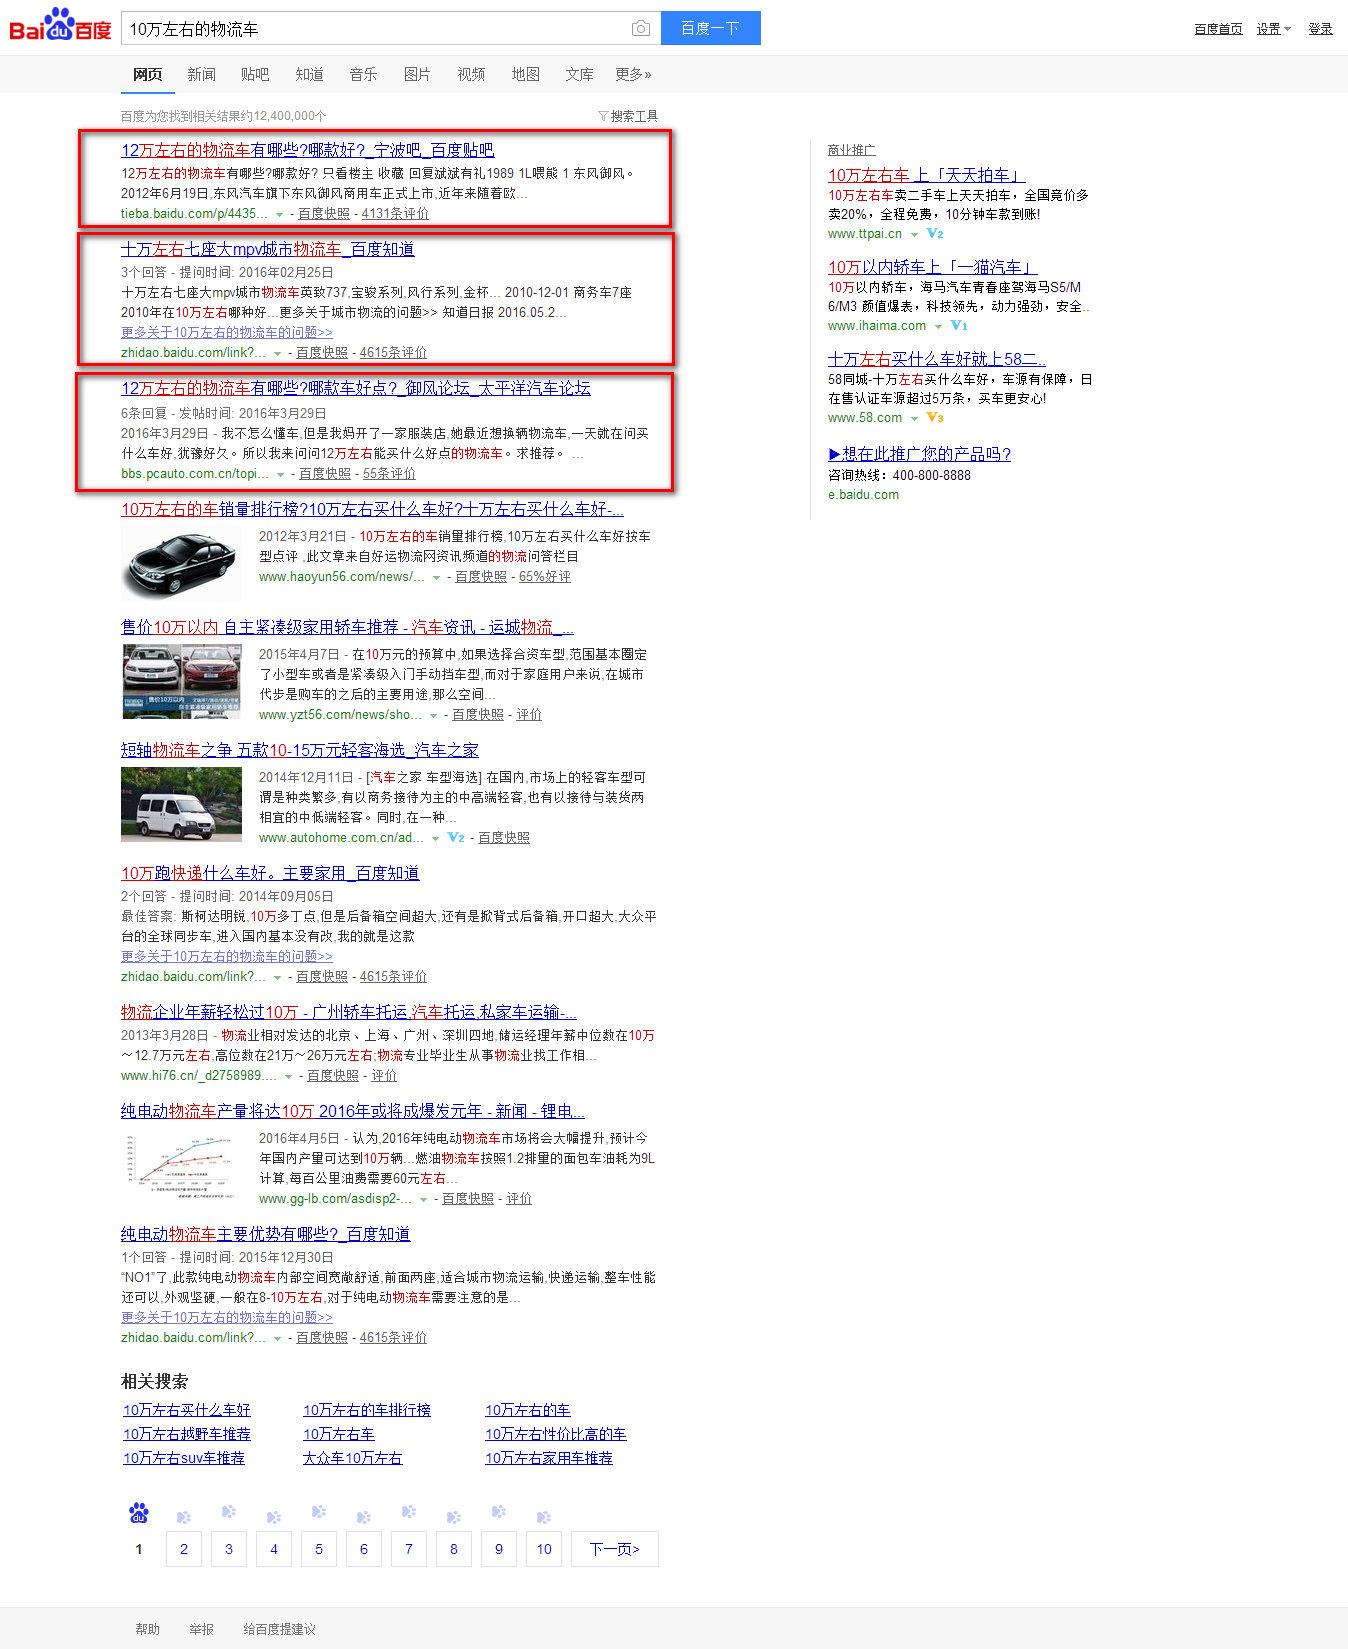Expand arrow next to bbs.pcauto.com.cn URL
The width and height of the screenshot is (1348, 1649).
(x=280, y=474)
